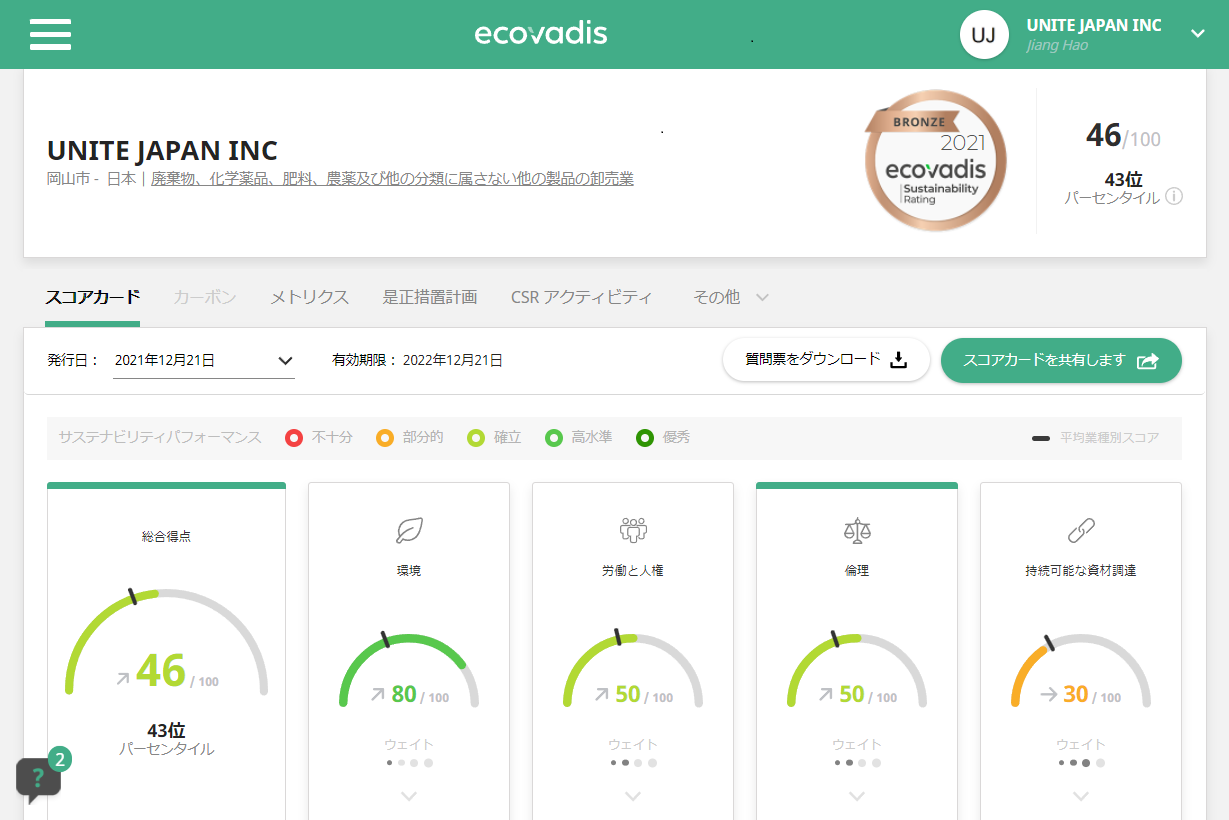Open the help chat question mark icon
The image size is (1229, 820).
tap(38, 780)
